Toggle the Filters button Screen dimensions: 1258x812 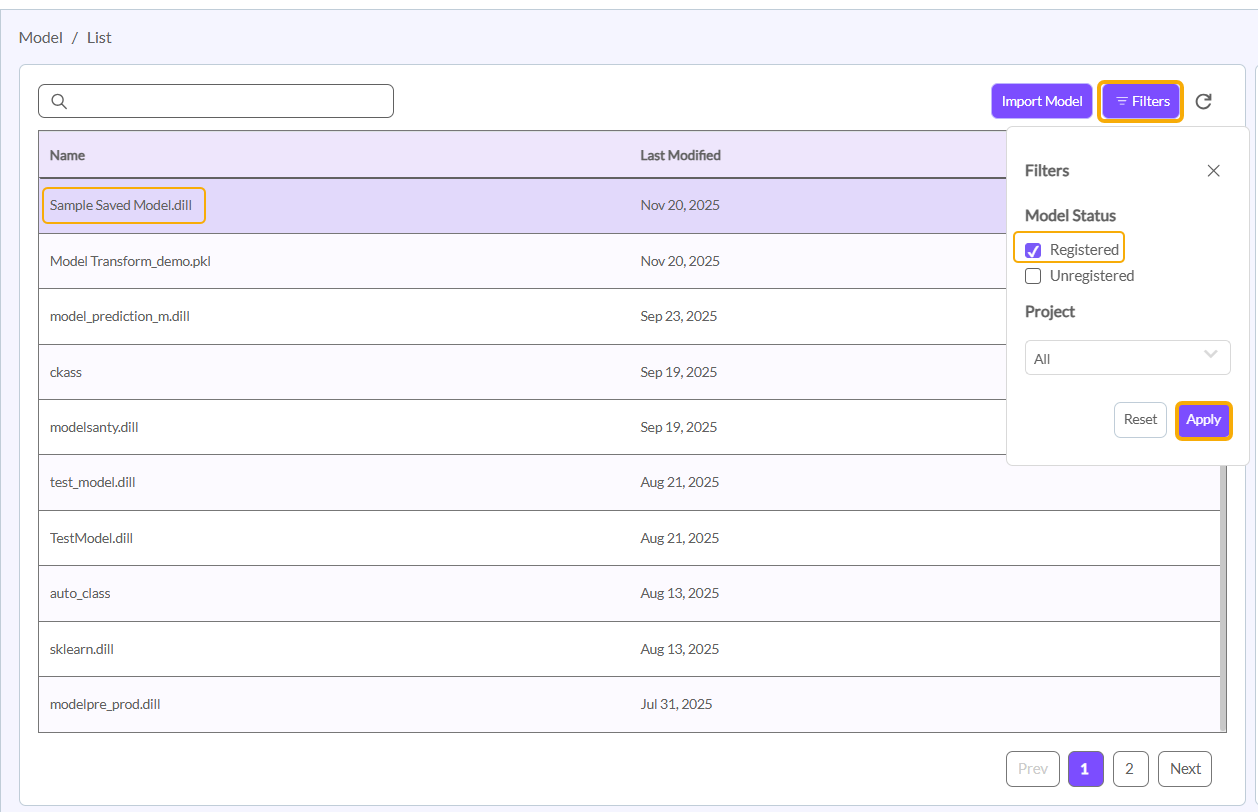pyautogui.click(x=1141, y=101)
